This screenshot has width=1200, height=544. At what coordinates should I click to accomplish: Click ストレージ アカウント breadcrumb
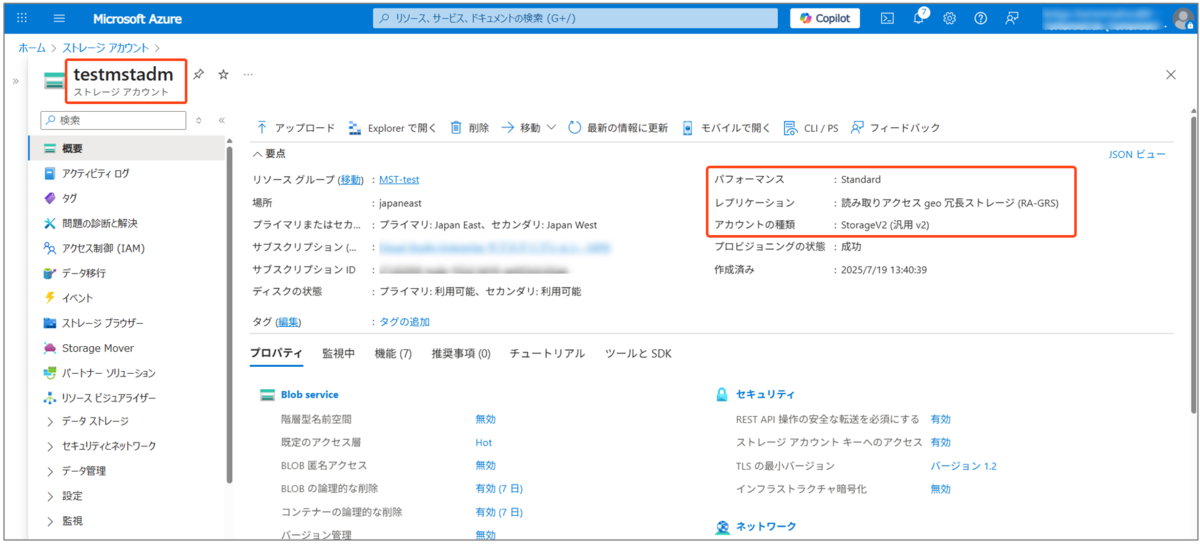[x=106, y=47]
